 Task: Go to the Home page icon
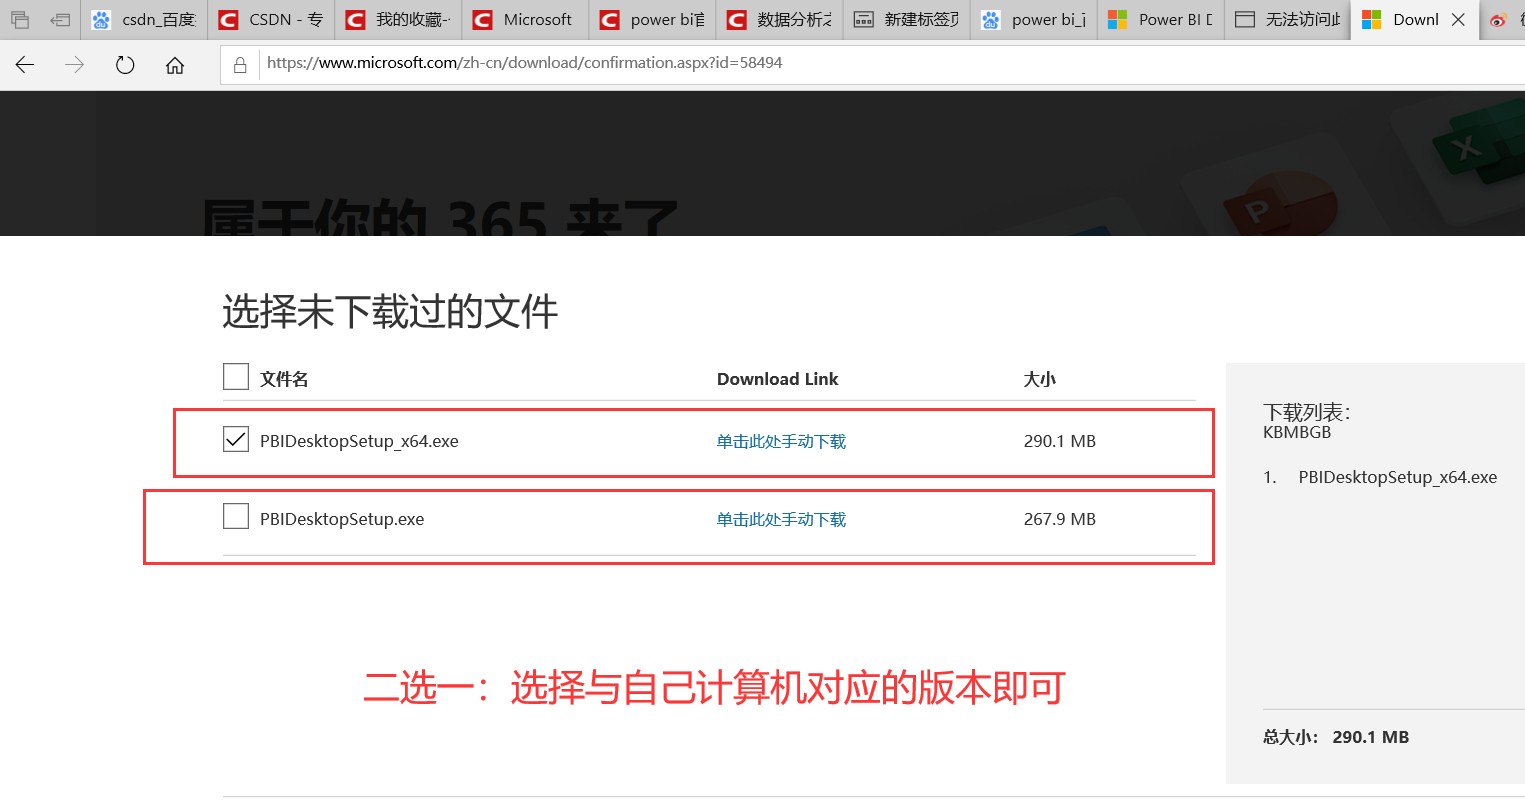(175, 65)
